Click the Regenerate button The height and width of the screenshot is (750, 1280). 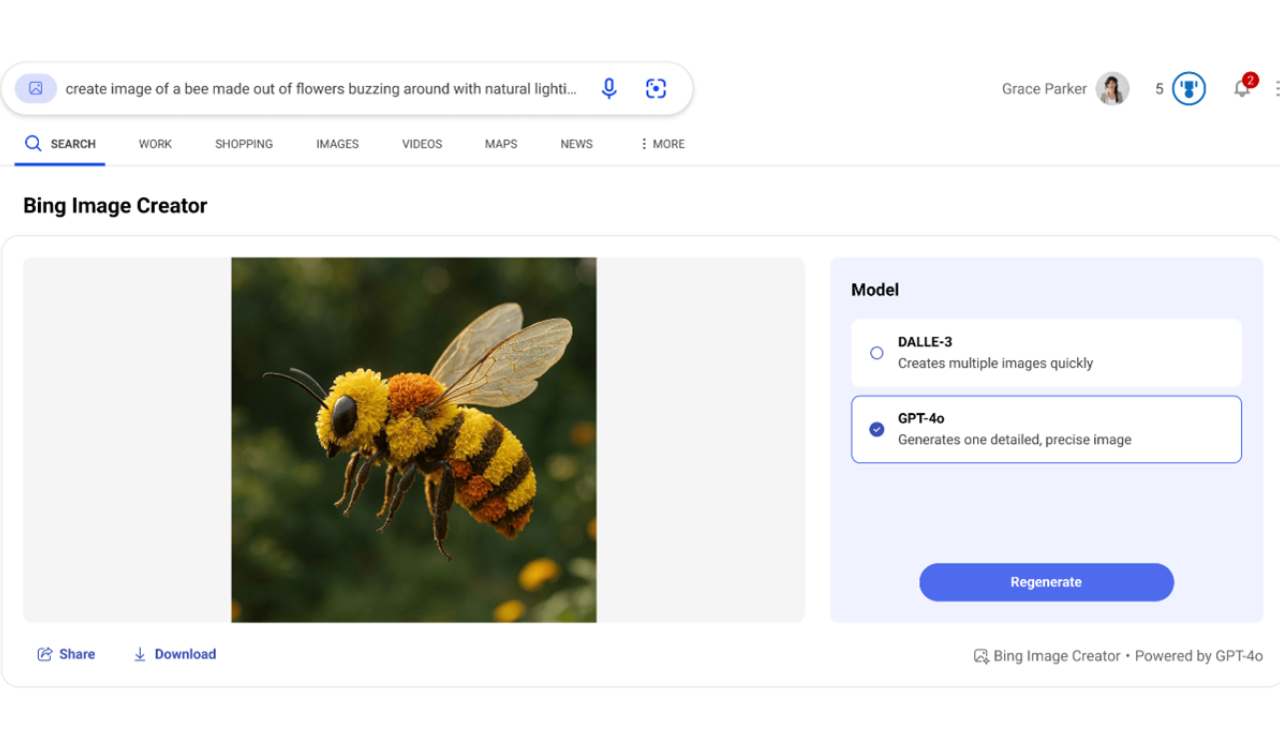pos(1046,582)
